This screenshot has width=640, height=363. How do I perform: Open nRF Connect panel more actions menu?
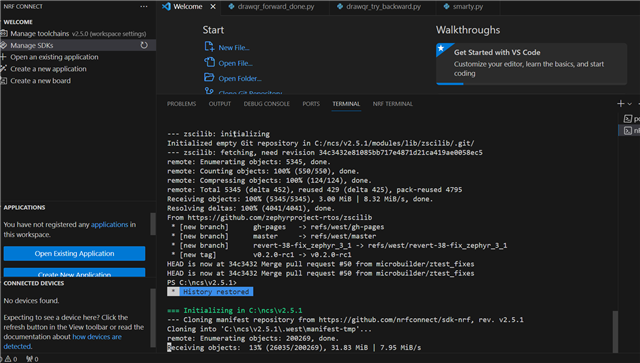(144, 7)
